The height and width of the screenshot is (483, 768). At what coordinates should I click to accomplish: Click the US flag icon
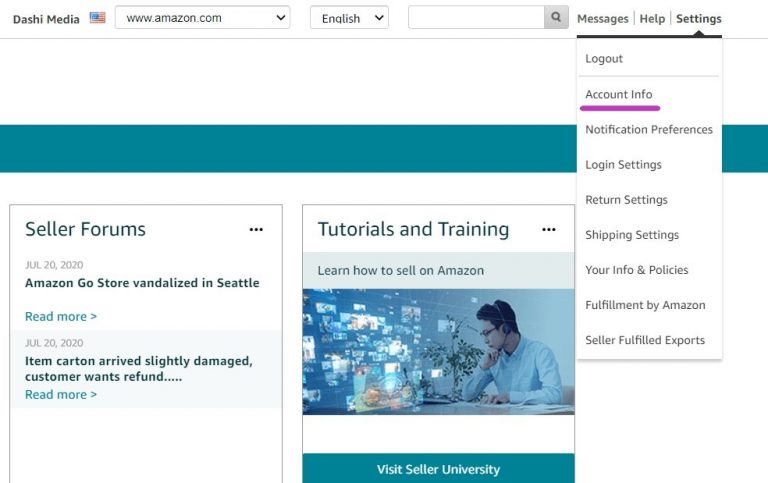point(97,18)
